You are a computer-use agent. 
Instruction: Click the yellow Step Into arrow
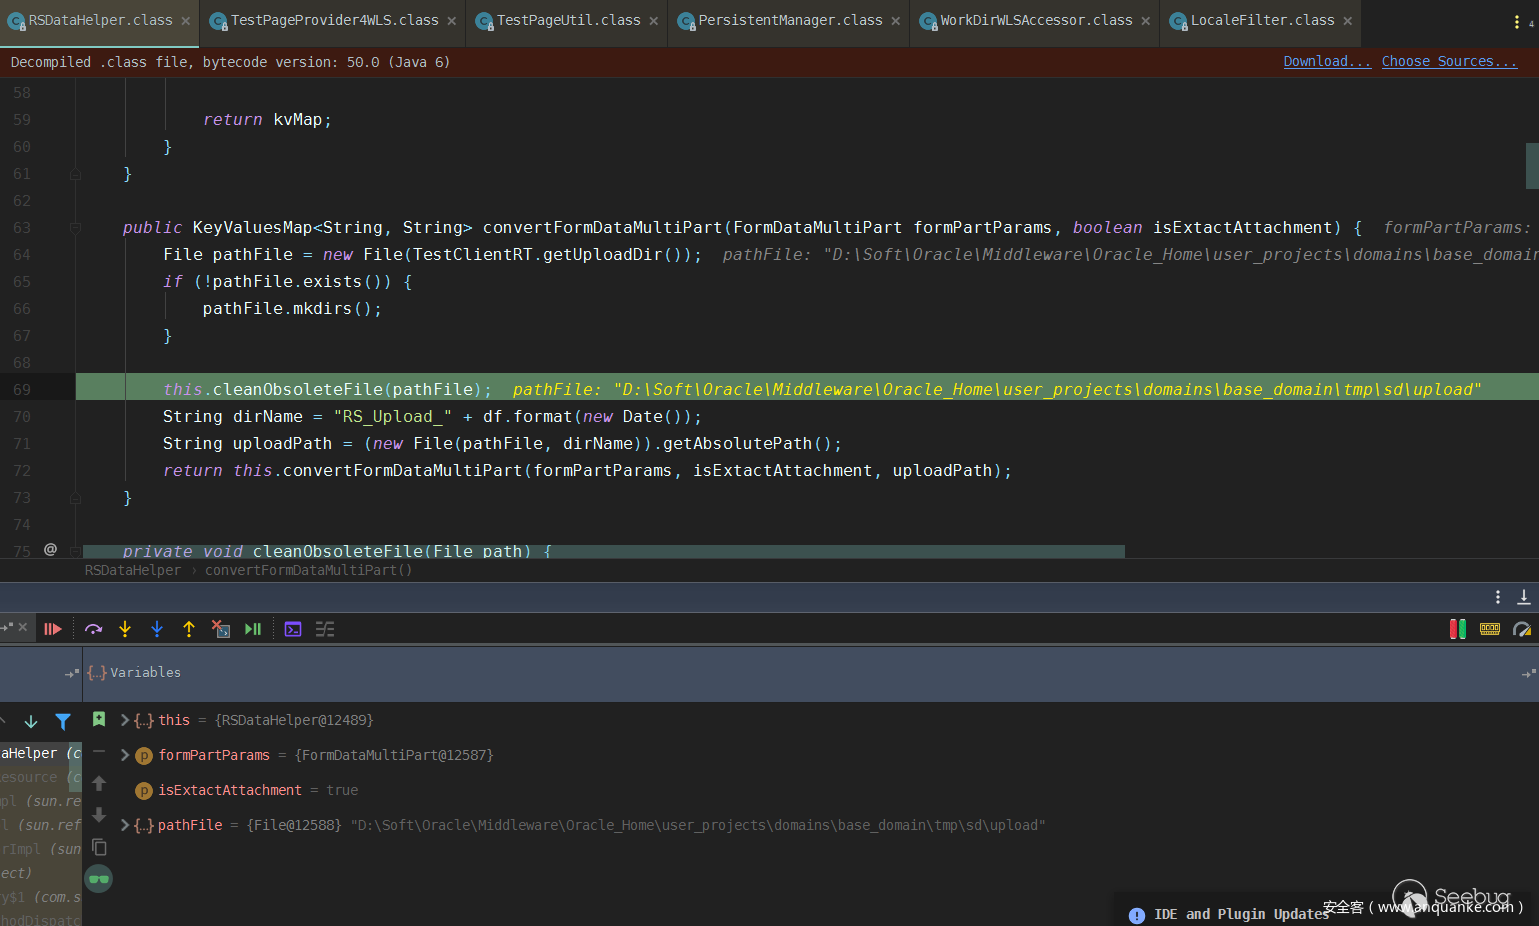click(125, 629)
